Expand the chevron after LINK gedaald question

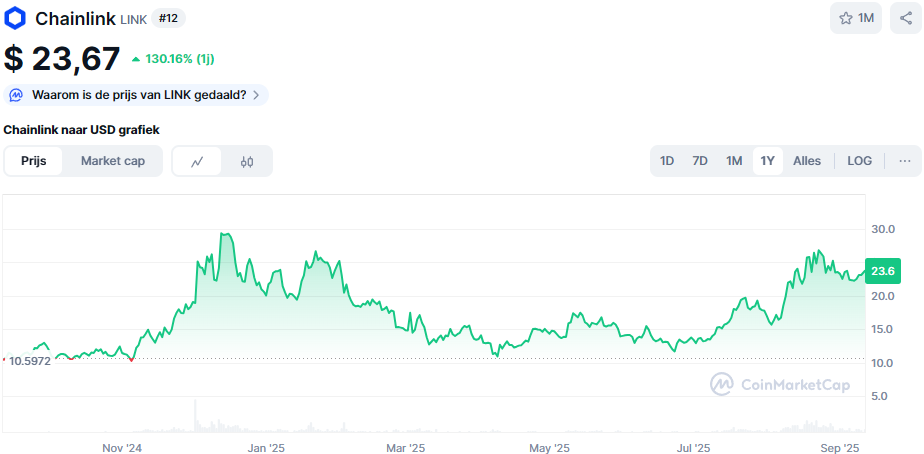tap(256, 96)
